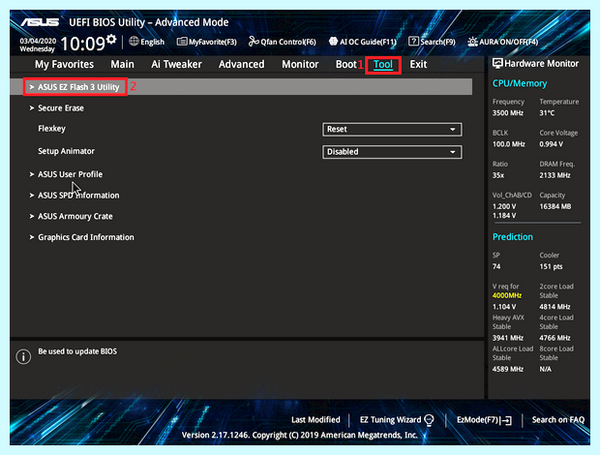Viewport: 600px width, 455px height.
Task: Click Last Modified button
Action: point(316,420)
